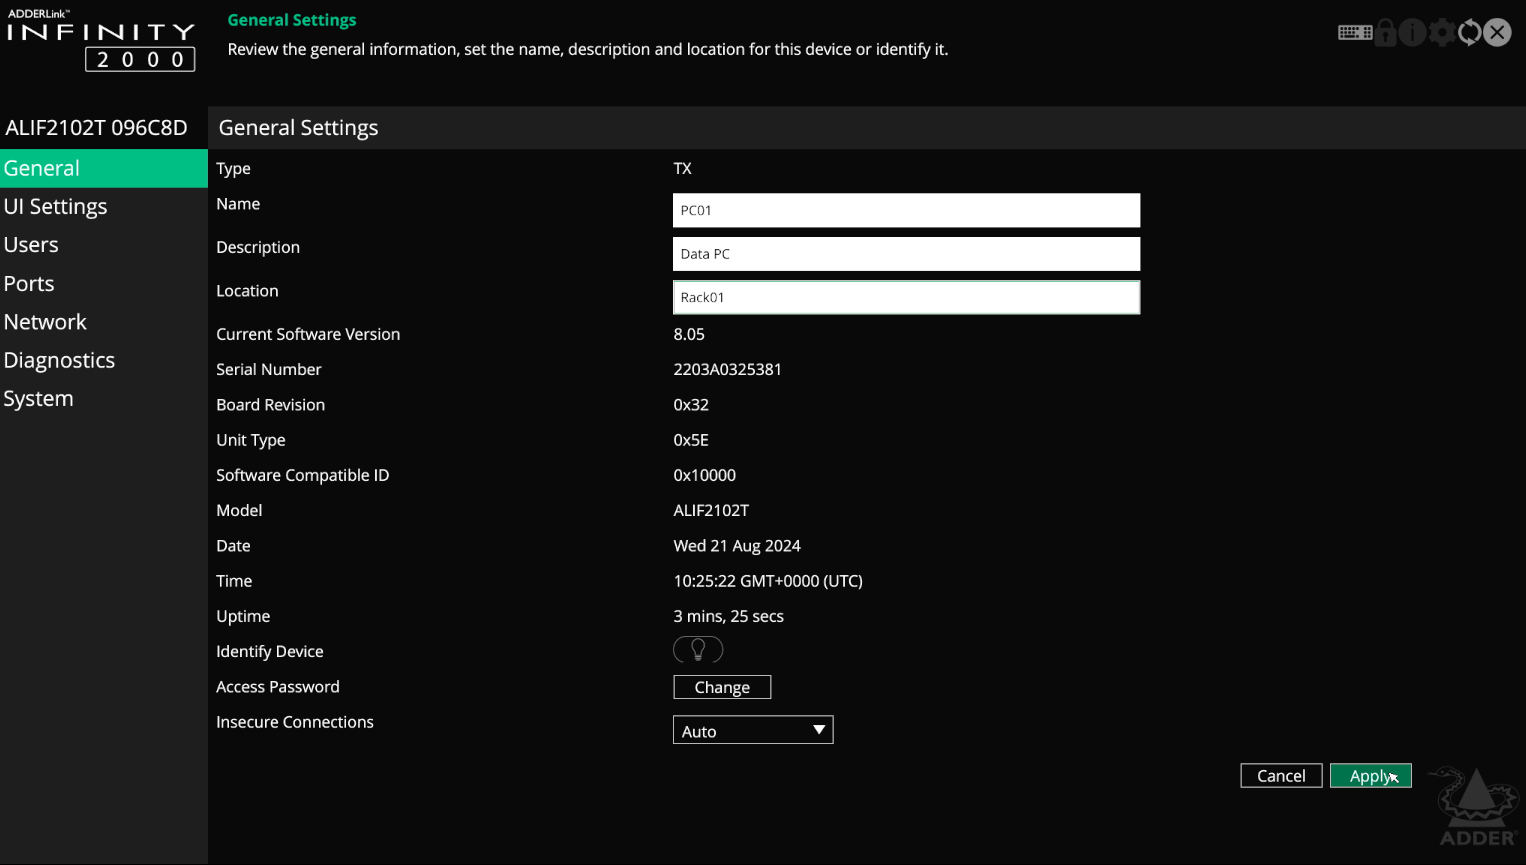
Task: Open the System menu item
Action: [38, 399]
